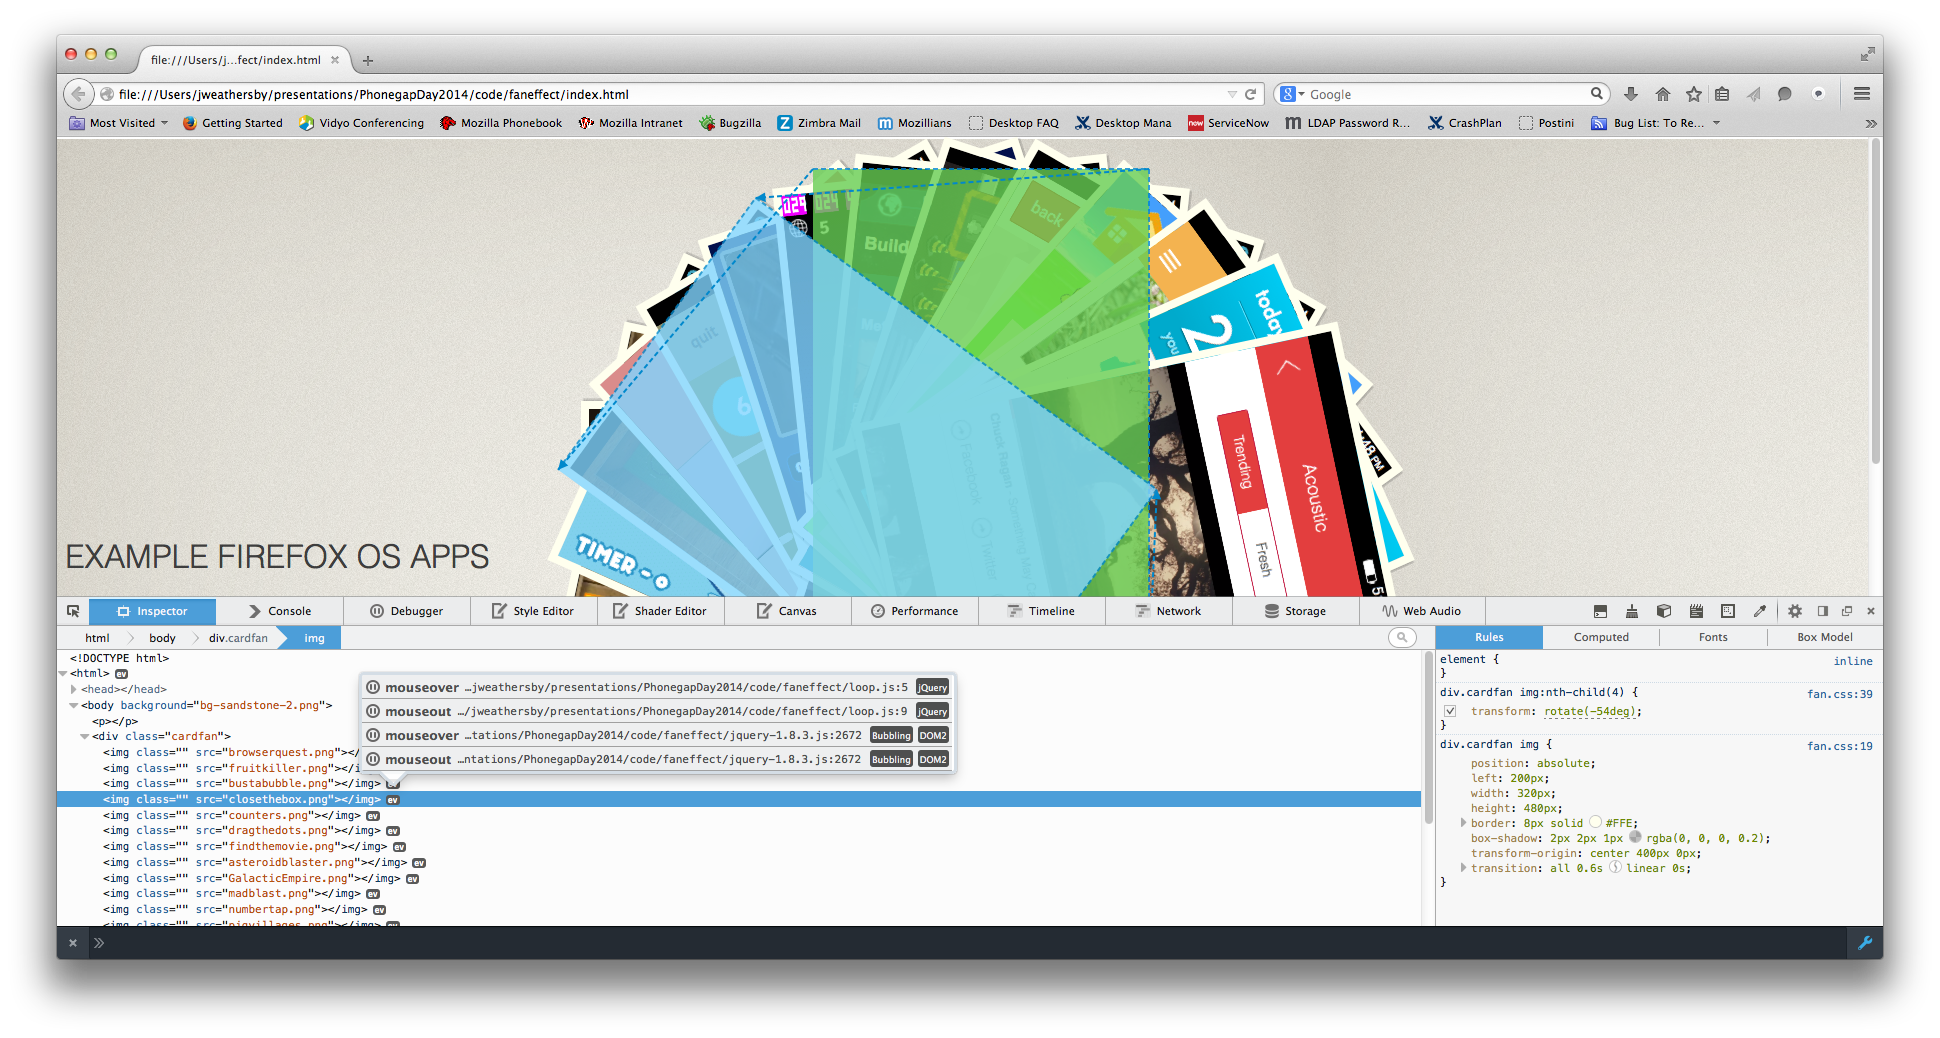
Task: Select the counters.png img row
Action: pyautogui.click(x=739, y=816)
